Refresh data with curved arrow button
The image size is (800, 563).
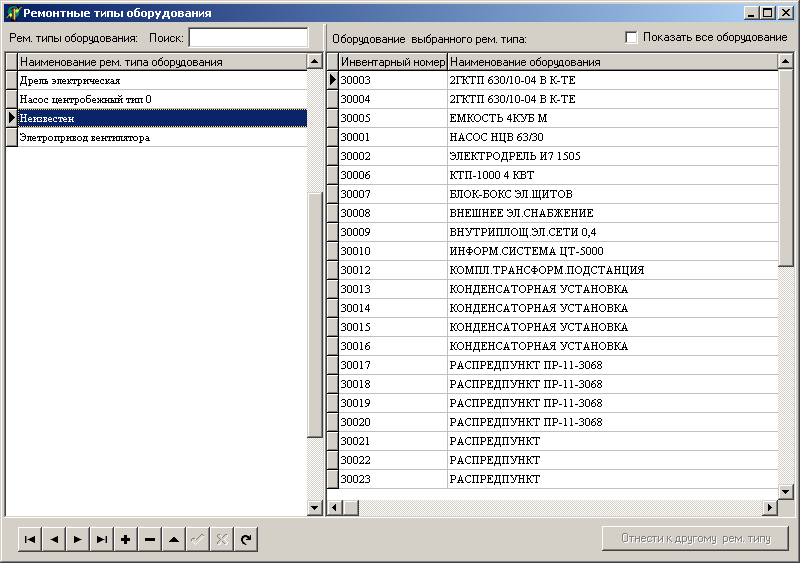click(x=246, y=539)
